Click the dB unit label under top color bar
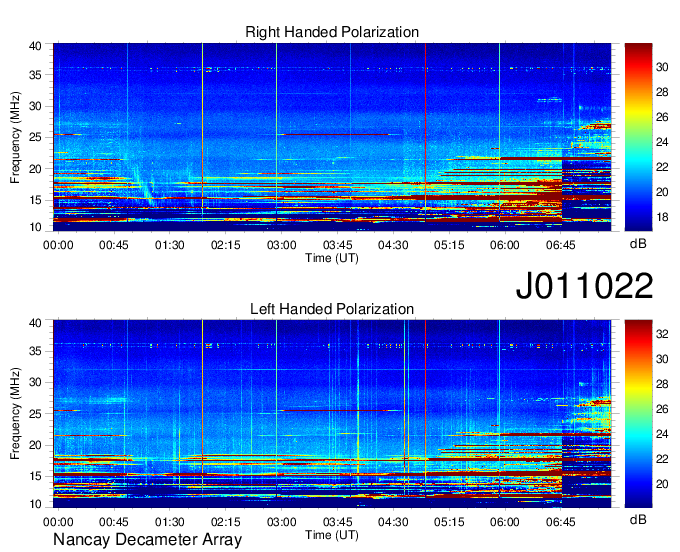680x552 pixels. pos(638,244)
